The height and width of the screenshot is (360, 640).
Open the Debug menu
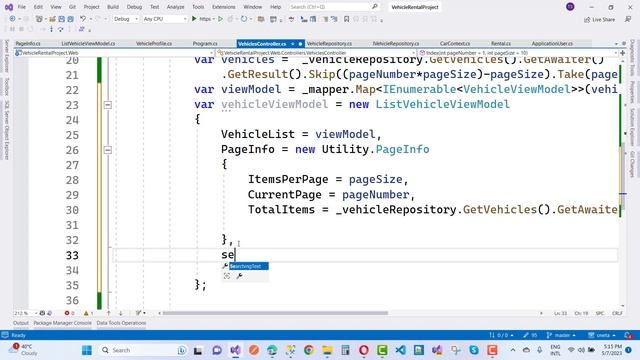tap(134, 7)
